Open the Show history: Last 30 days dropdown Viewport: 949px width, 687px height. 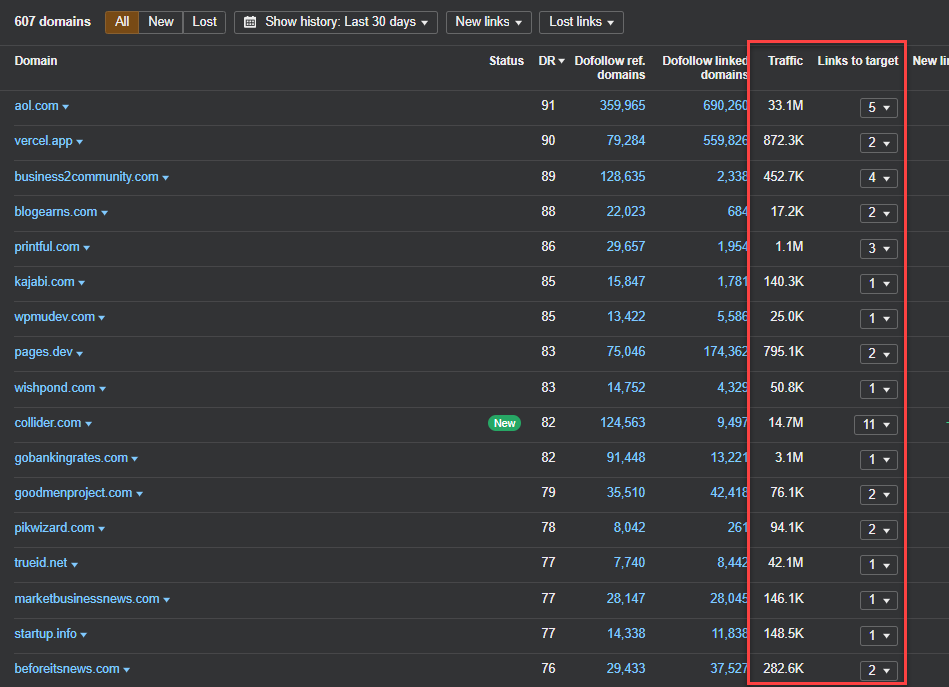pos(336,22)
